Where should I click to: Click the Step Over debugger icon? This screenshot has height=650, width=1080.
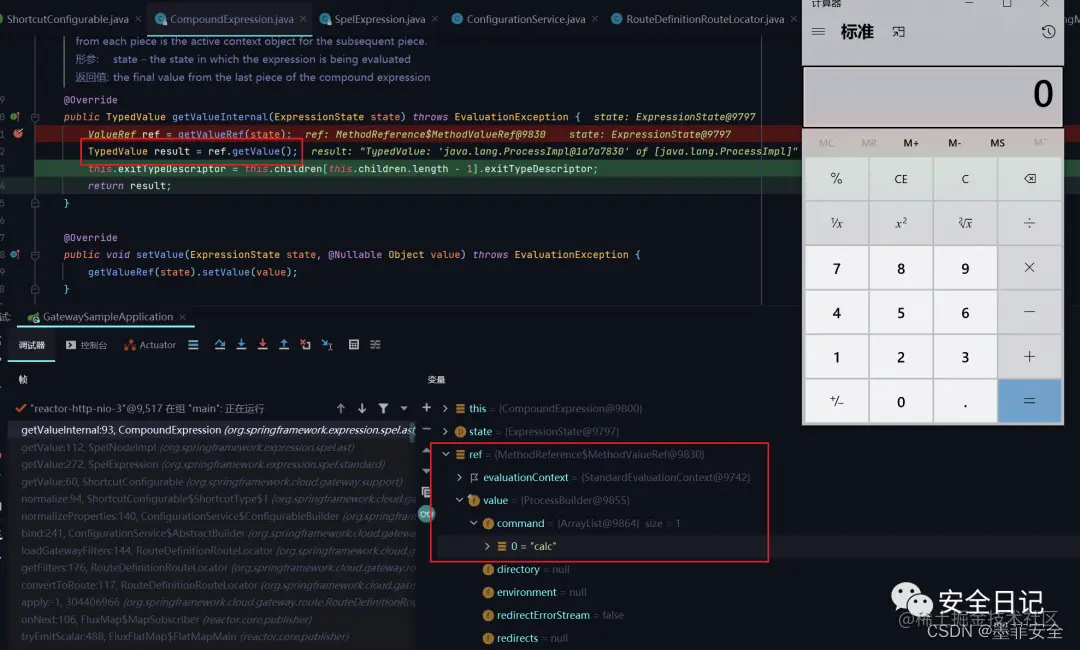[x=220, y=344]
